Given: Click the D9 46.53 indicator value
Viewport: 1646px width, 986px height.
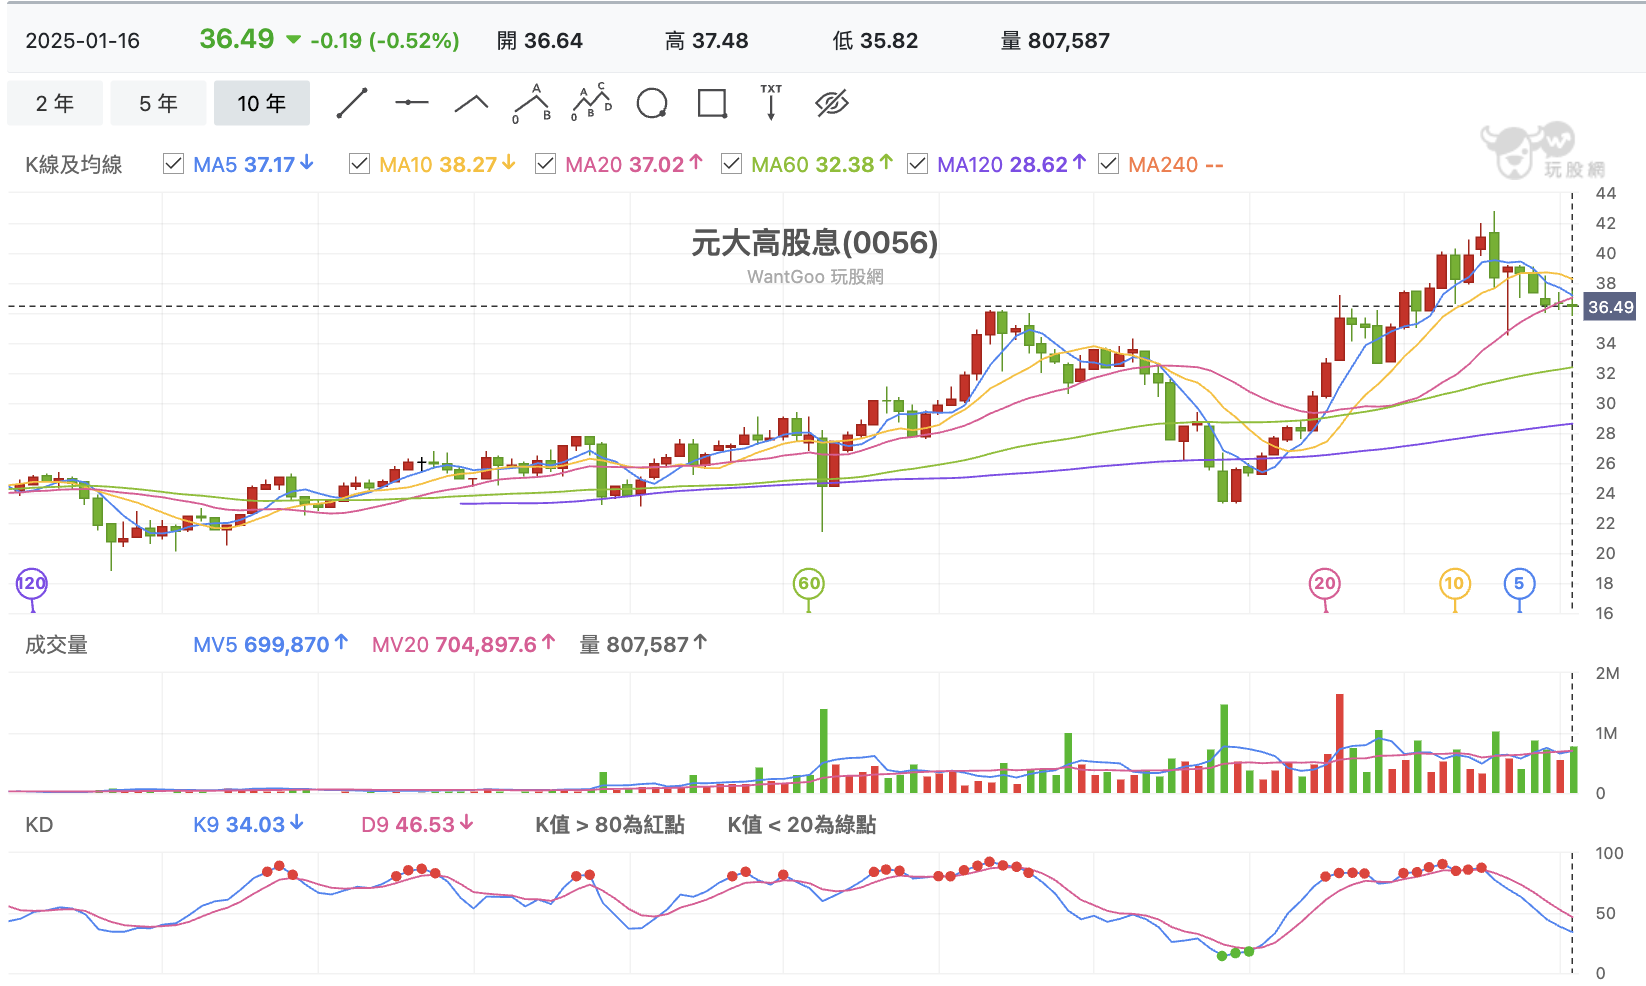Looking at the screenshot, I should 417,825.
